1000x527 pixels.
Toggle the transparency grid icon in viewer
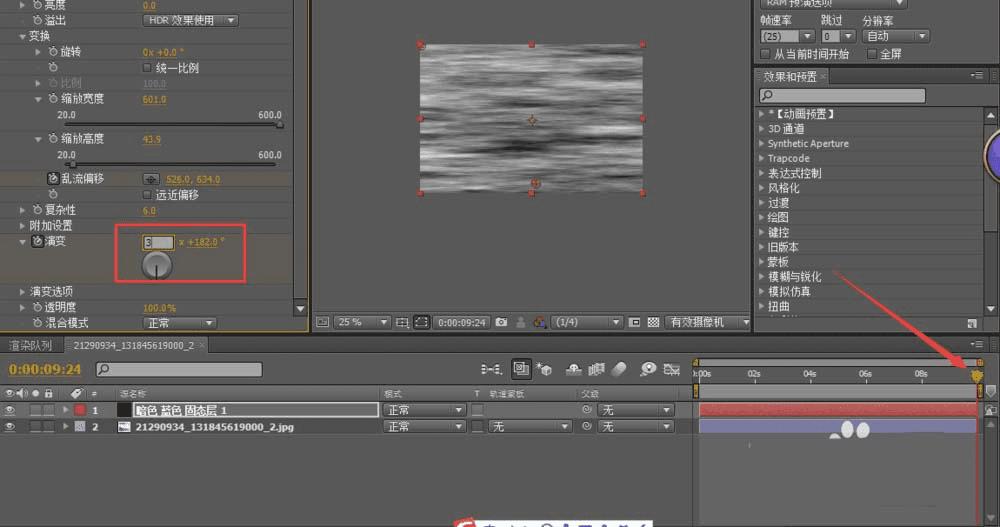(x=653, y=322)
